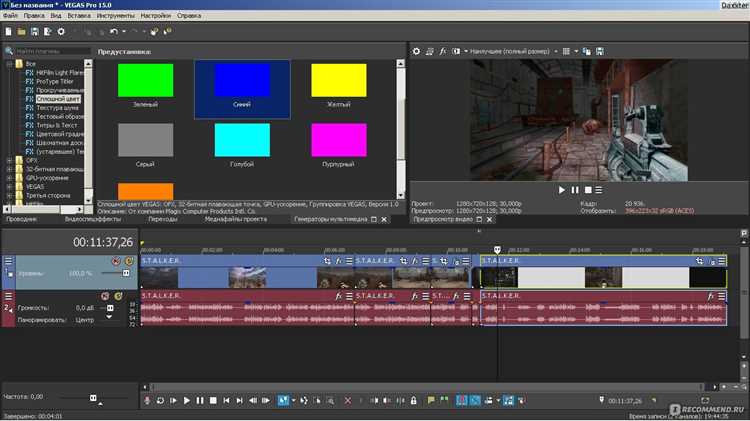This screenshot has width=750, height=421.
Task: Stop the video preview
Action: 588,190
